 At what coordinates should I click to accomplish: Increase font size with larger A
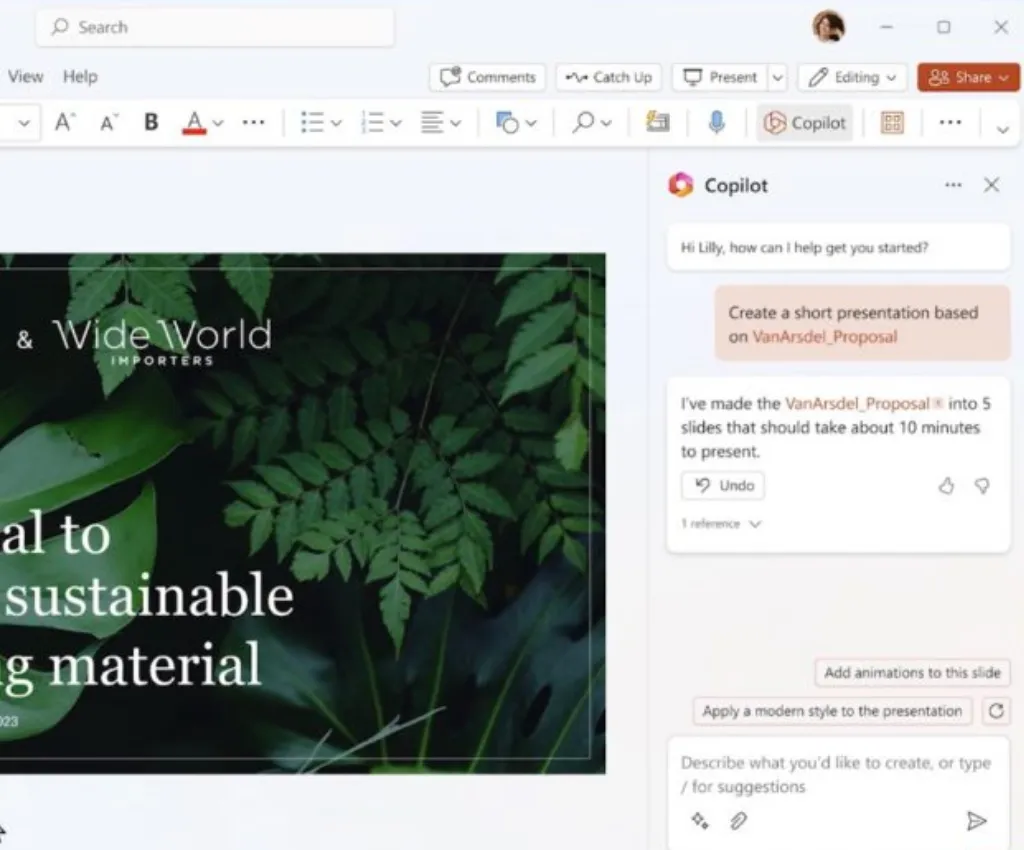click(x=65, y=122)
